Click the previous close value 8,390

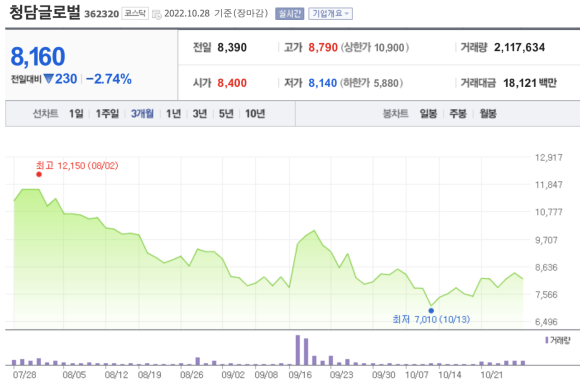pos(232,48)
